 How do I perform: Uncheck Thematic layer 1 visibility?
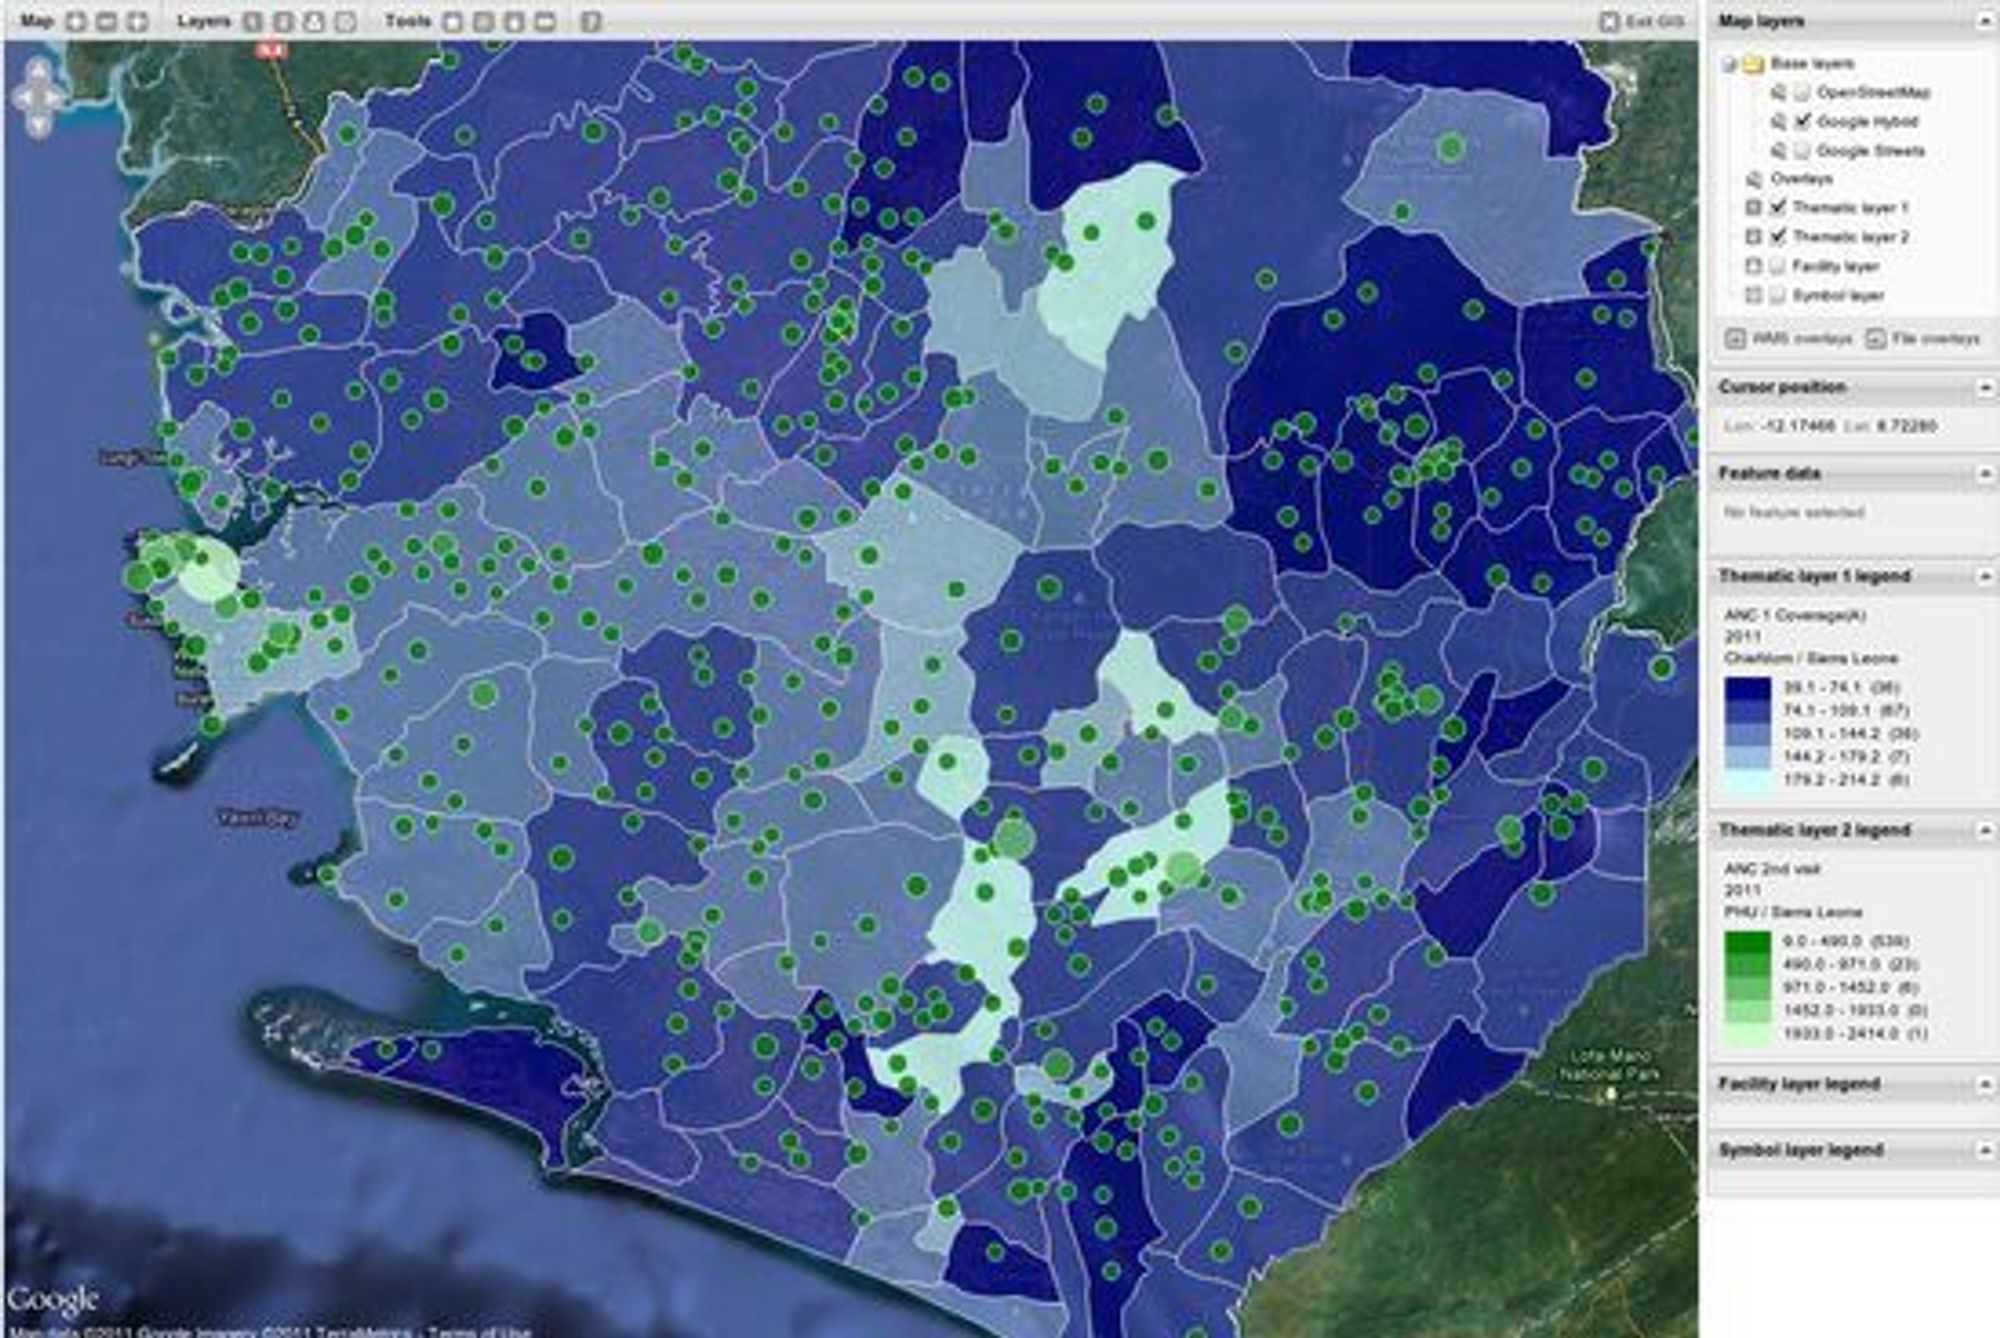pyautogui.click(x=1777, y=208)
